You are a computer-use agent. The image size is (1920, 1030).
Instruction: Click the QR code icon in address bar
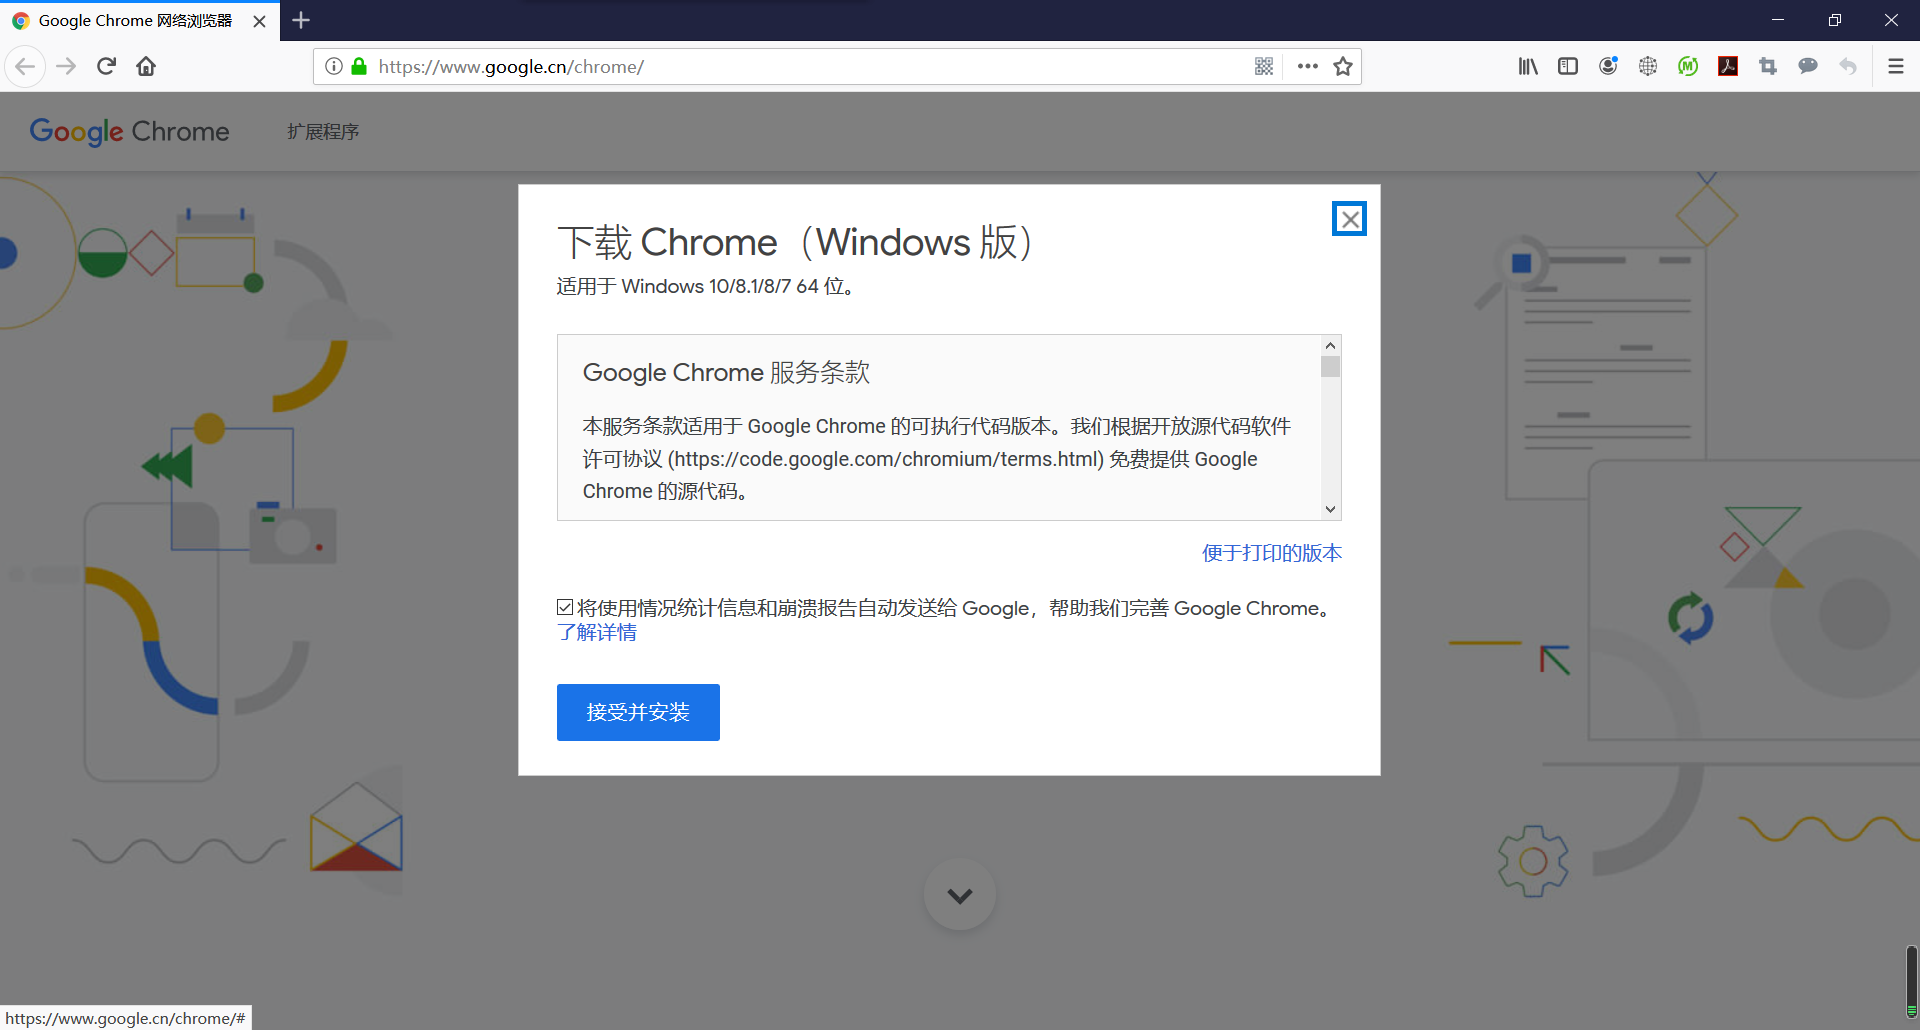1263,66
